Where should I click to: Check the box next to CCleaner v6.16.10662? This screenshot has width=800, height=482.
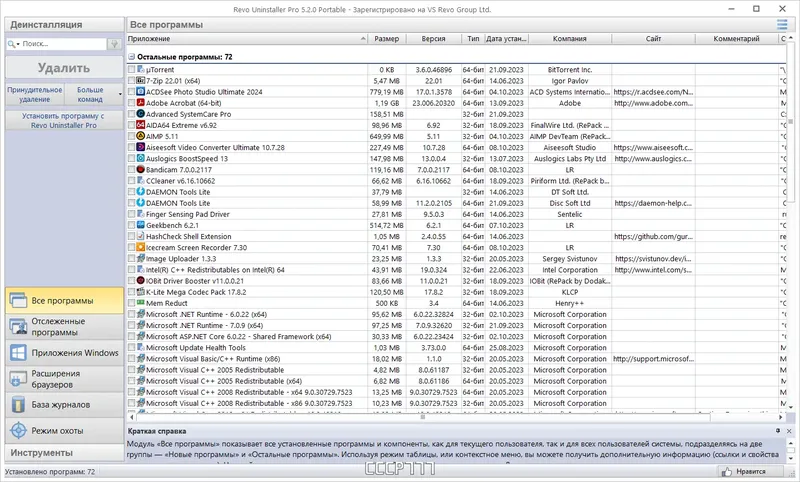[132, 181]
